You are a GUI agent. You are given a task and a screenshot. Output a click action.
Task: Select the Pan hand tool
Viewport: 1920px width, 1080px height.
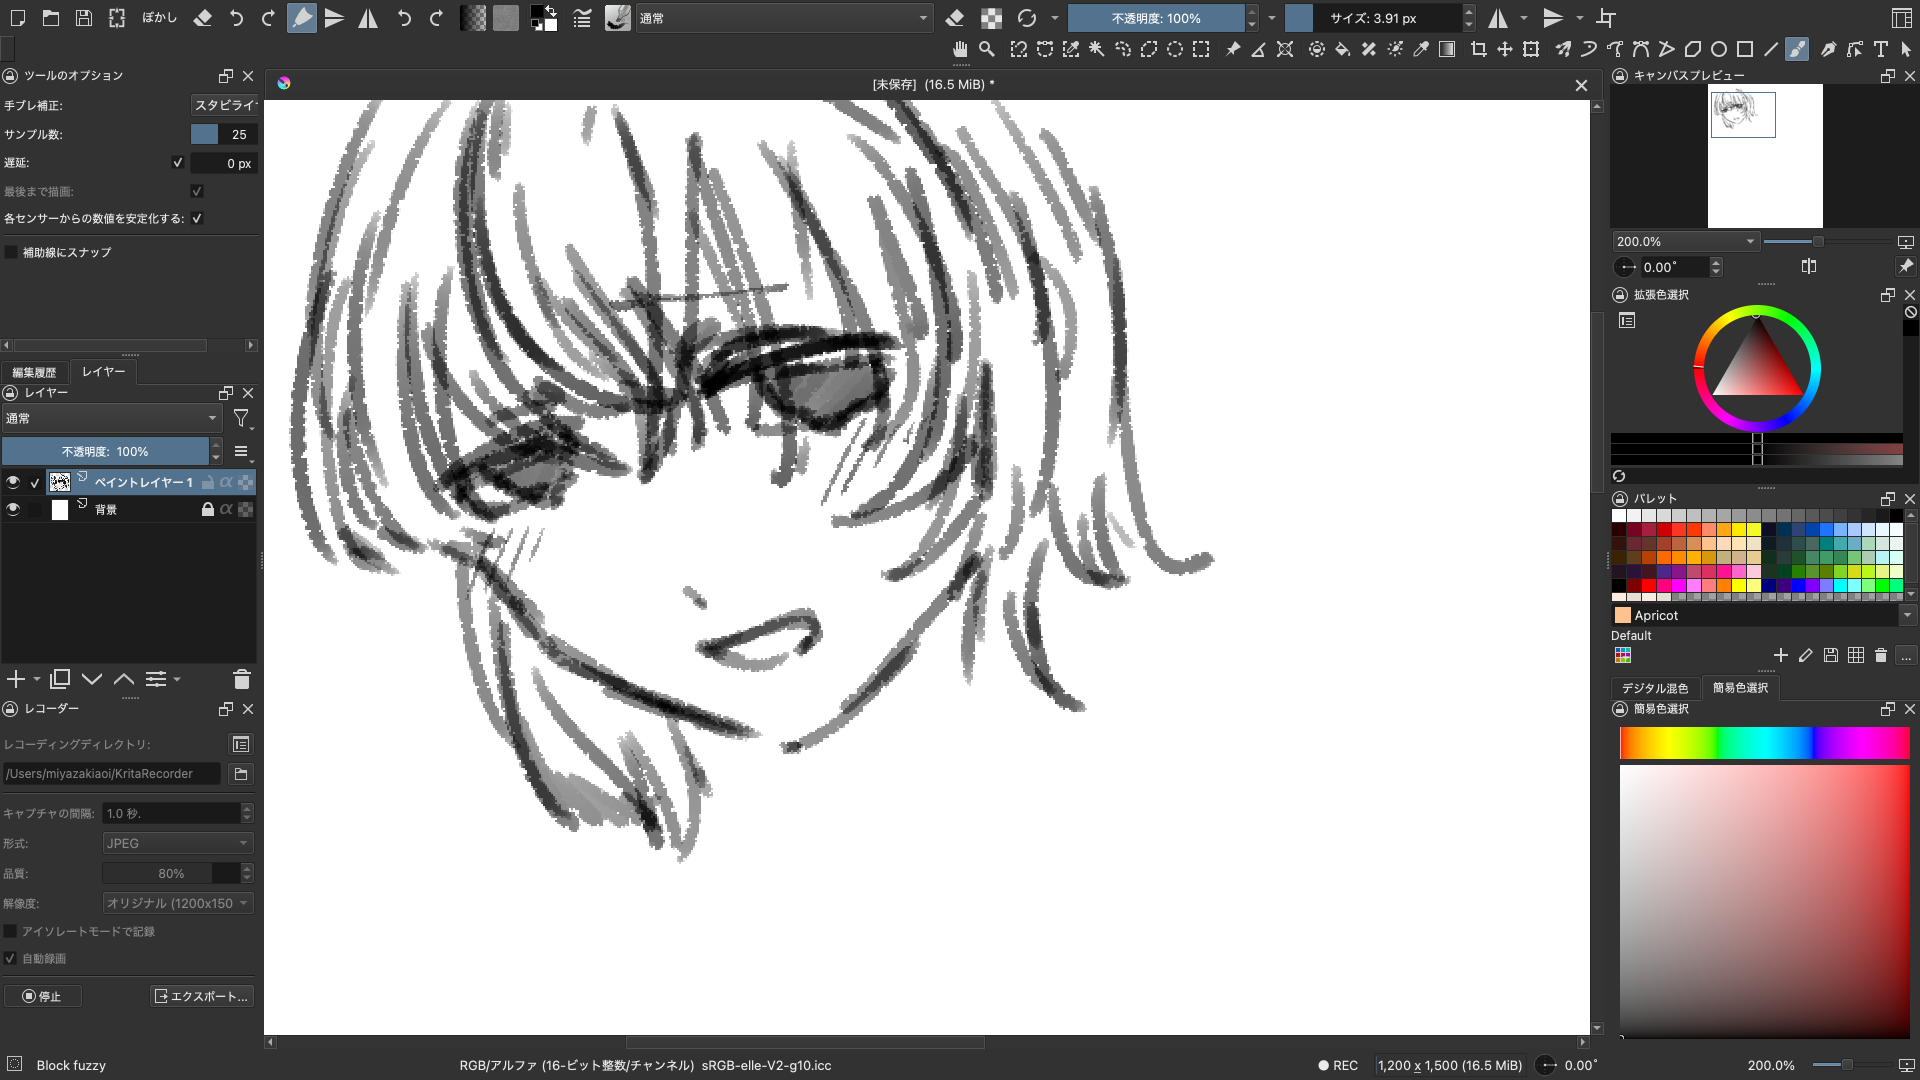(x=960, y=49)
